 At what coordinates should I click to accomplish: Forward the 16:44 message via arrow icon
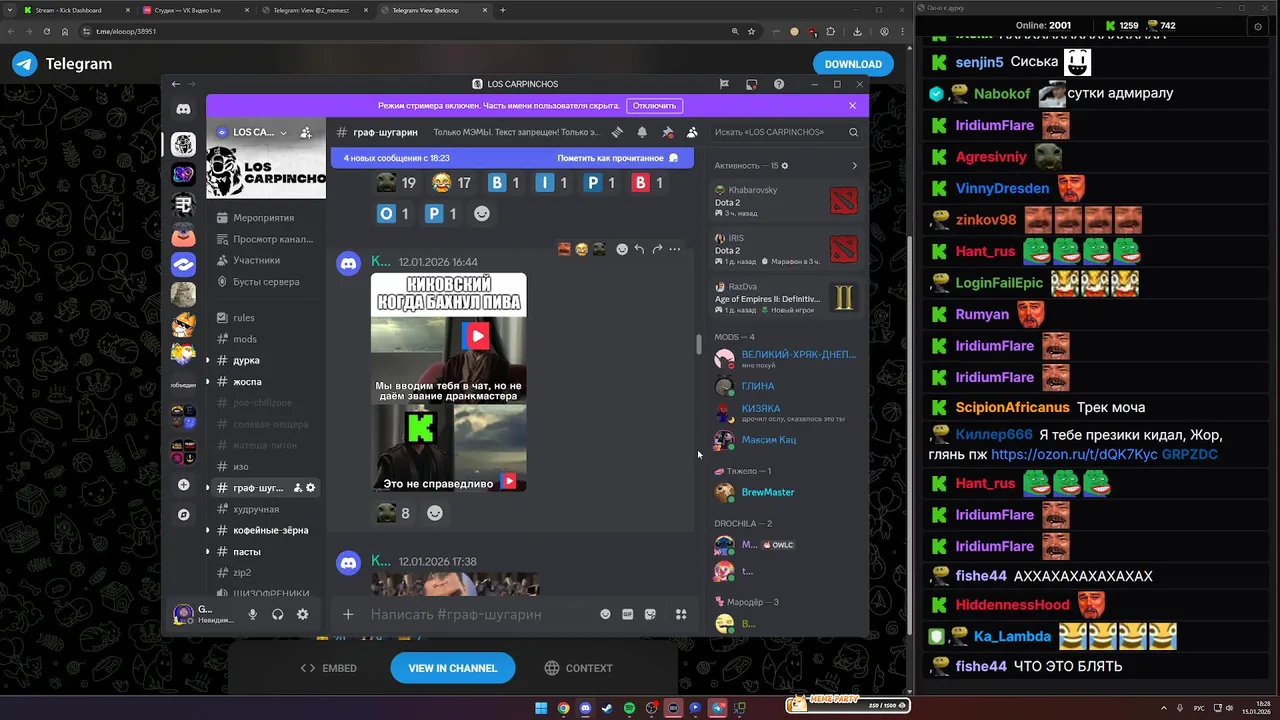click(x=657, y=249)
